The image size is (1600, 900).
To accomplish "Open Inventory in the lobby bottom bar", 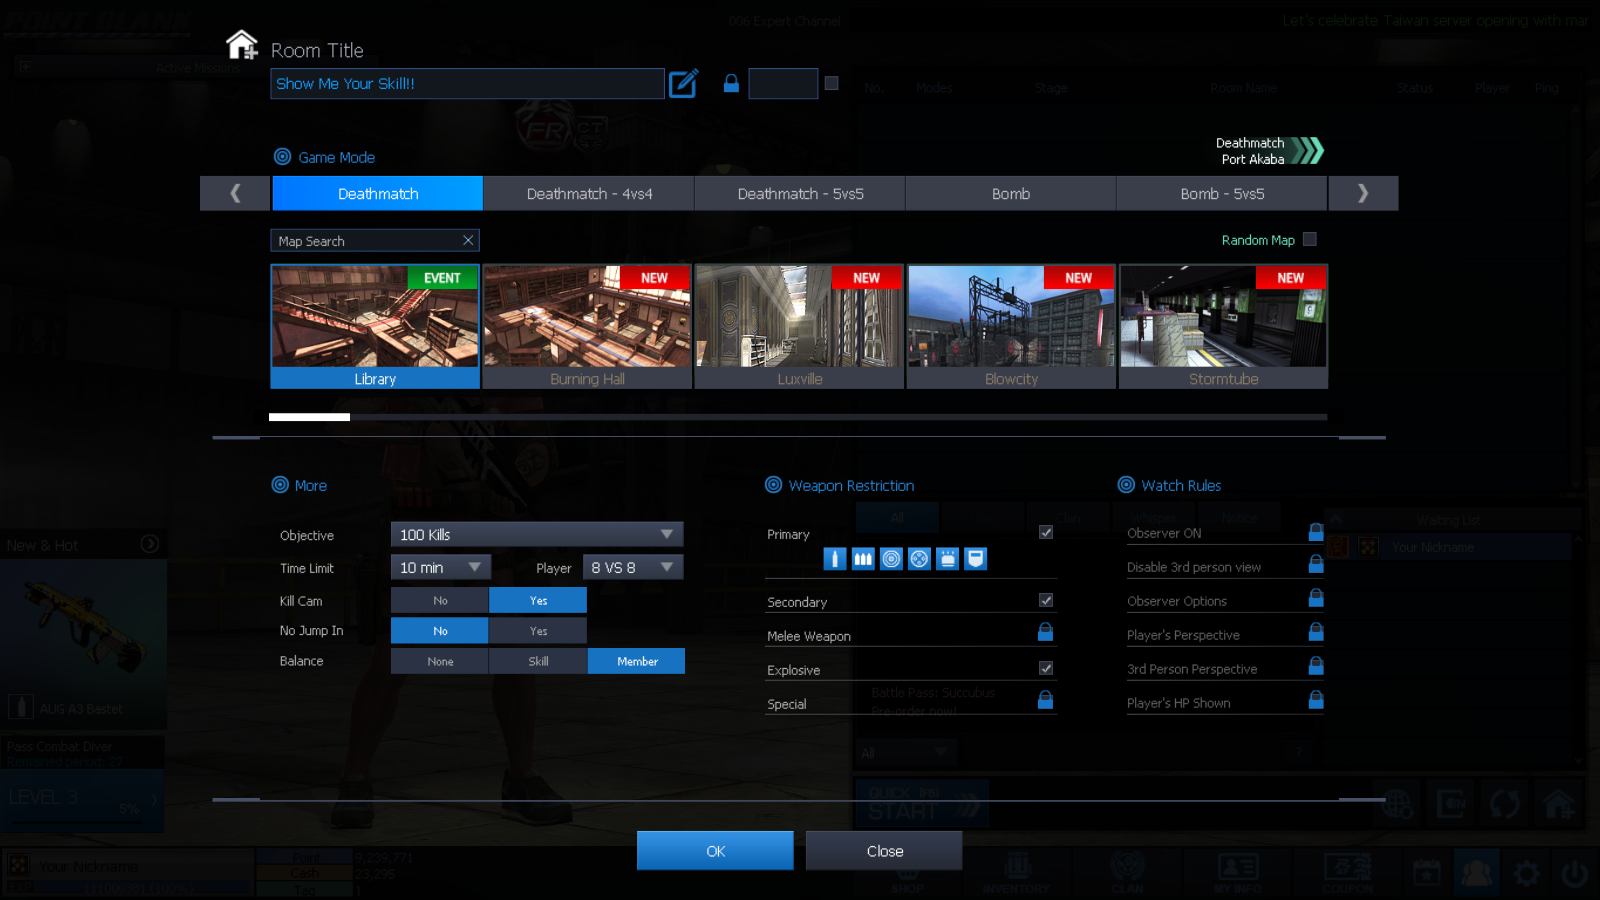I will [x=1016, y=872].
